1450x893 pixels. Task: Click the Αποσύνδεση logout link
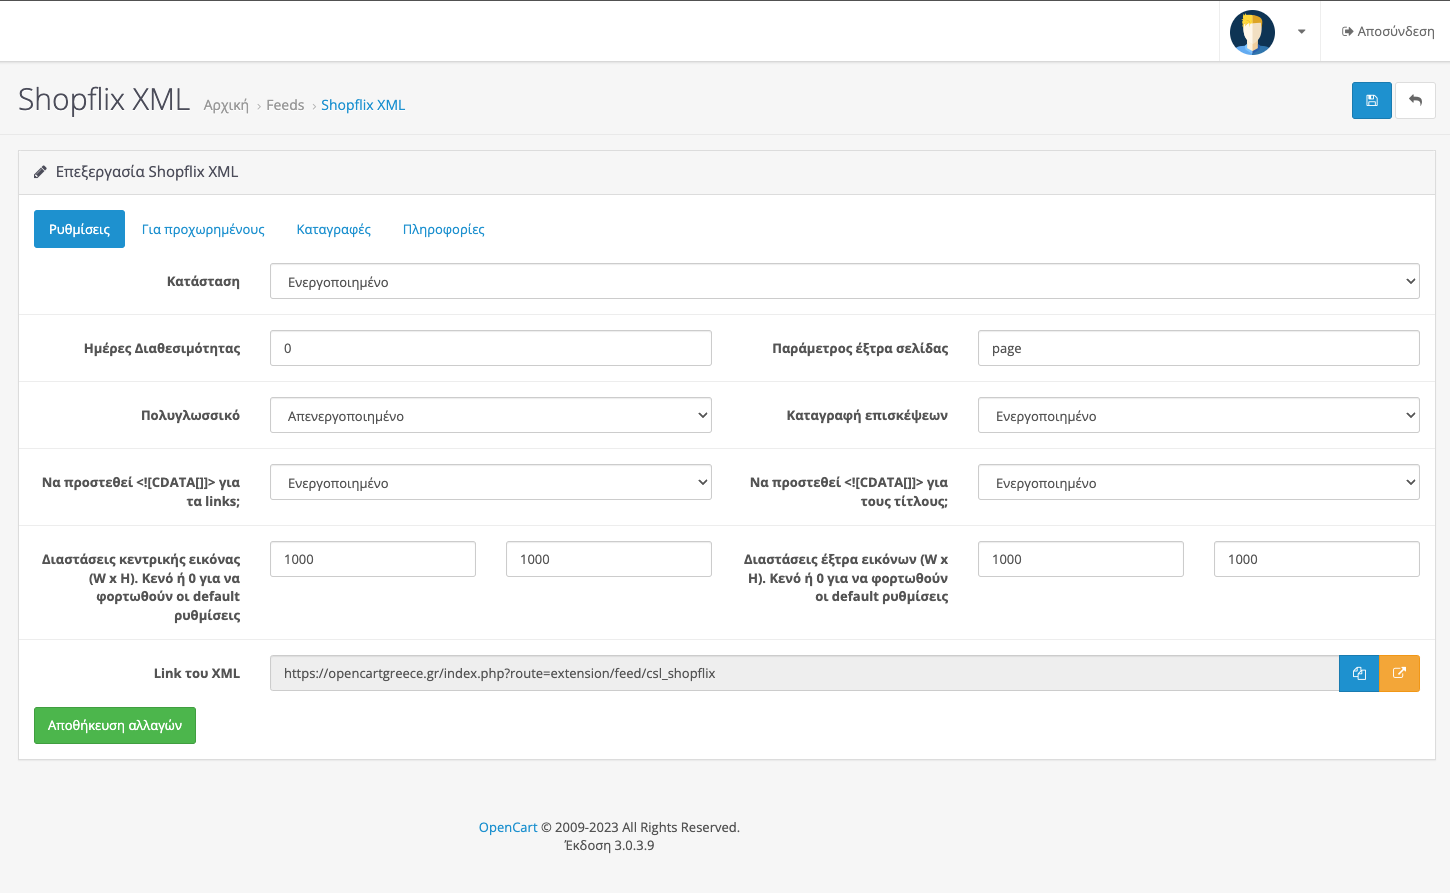point(1388,31)
